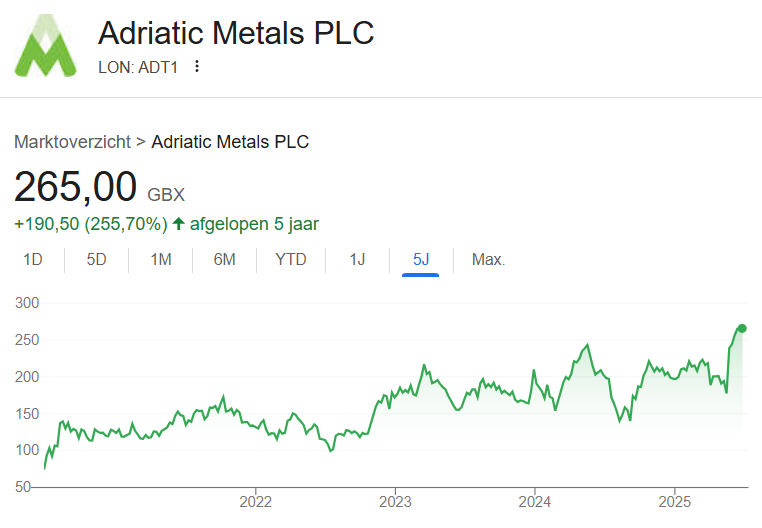This screenshot has height=528, width=762.
Task: Click the 265,00 GBX price value
Action: pyautogui.click(x=100, y=187)
